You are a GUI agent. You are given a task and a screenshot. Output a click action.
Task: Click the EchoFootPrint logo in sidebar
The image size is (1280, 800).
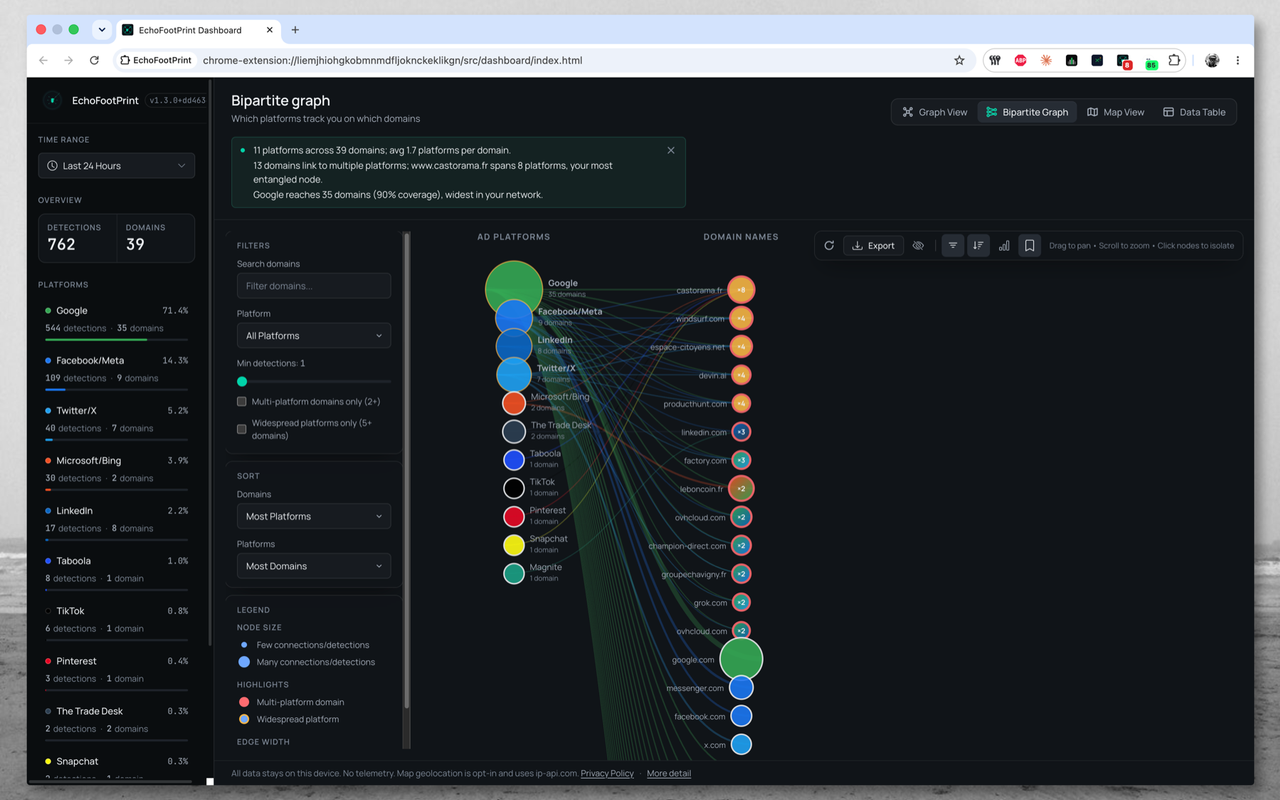(x=52, y=100)
